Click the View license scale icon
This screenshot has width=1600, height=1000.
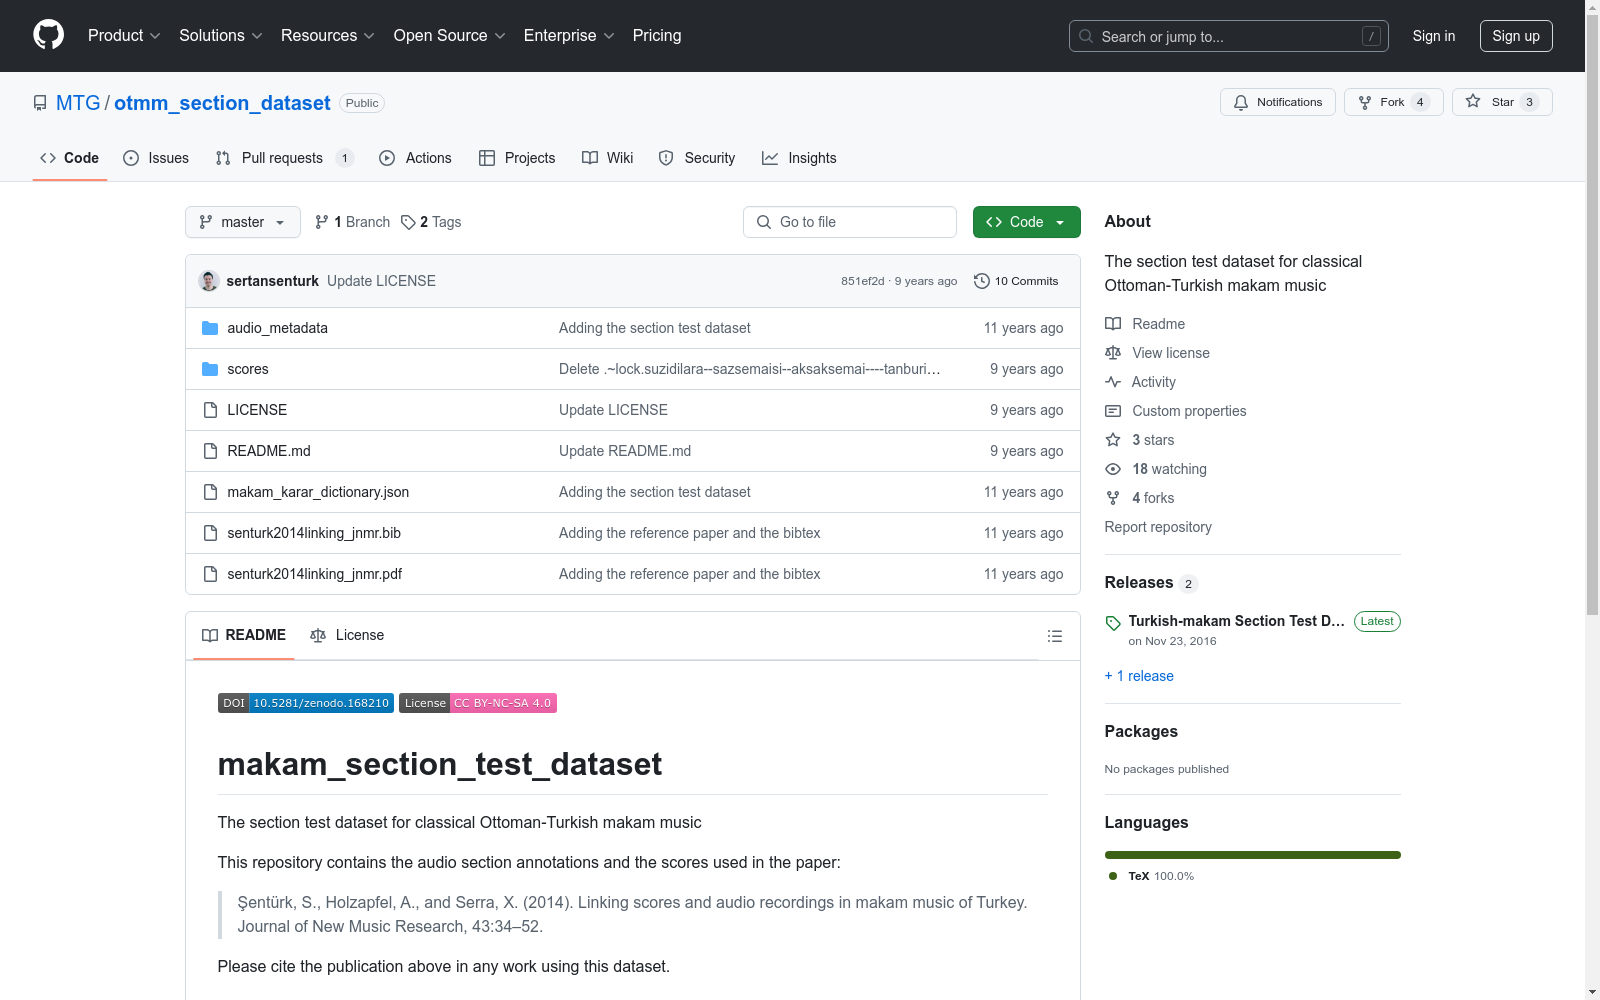(1113, 353)
